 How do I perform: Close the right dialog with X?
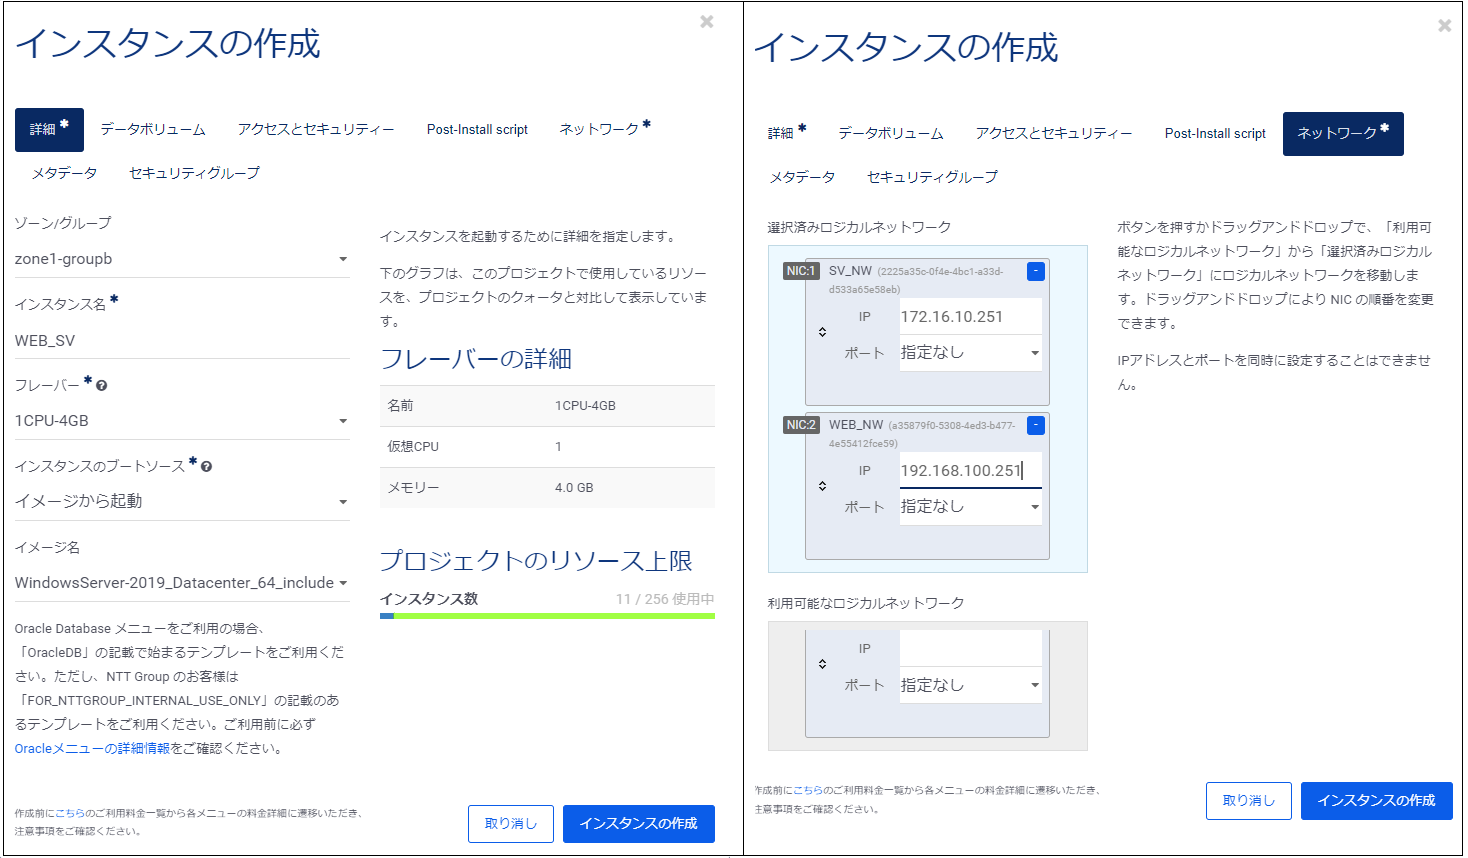tap(1445, 25)
